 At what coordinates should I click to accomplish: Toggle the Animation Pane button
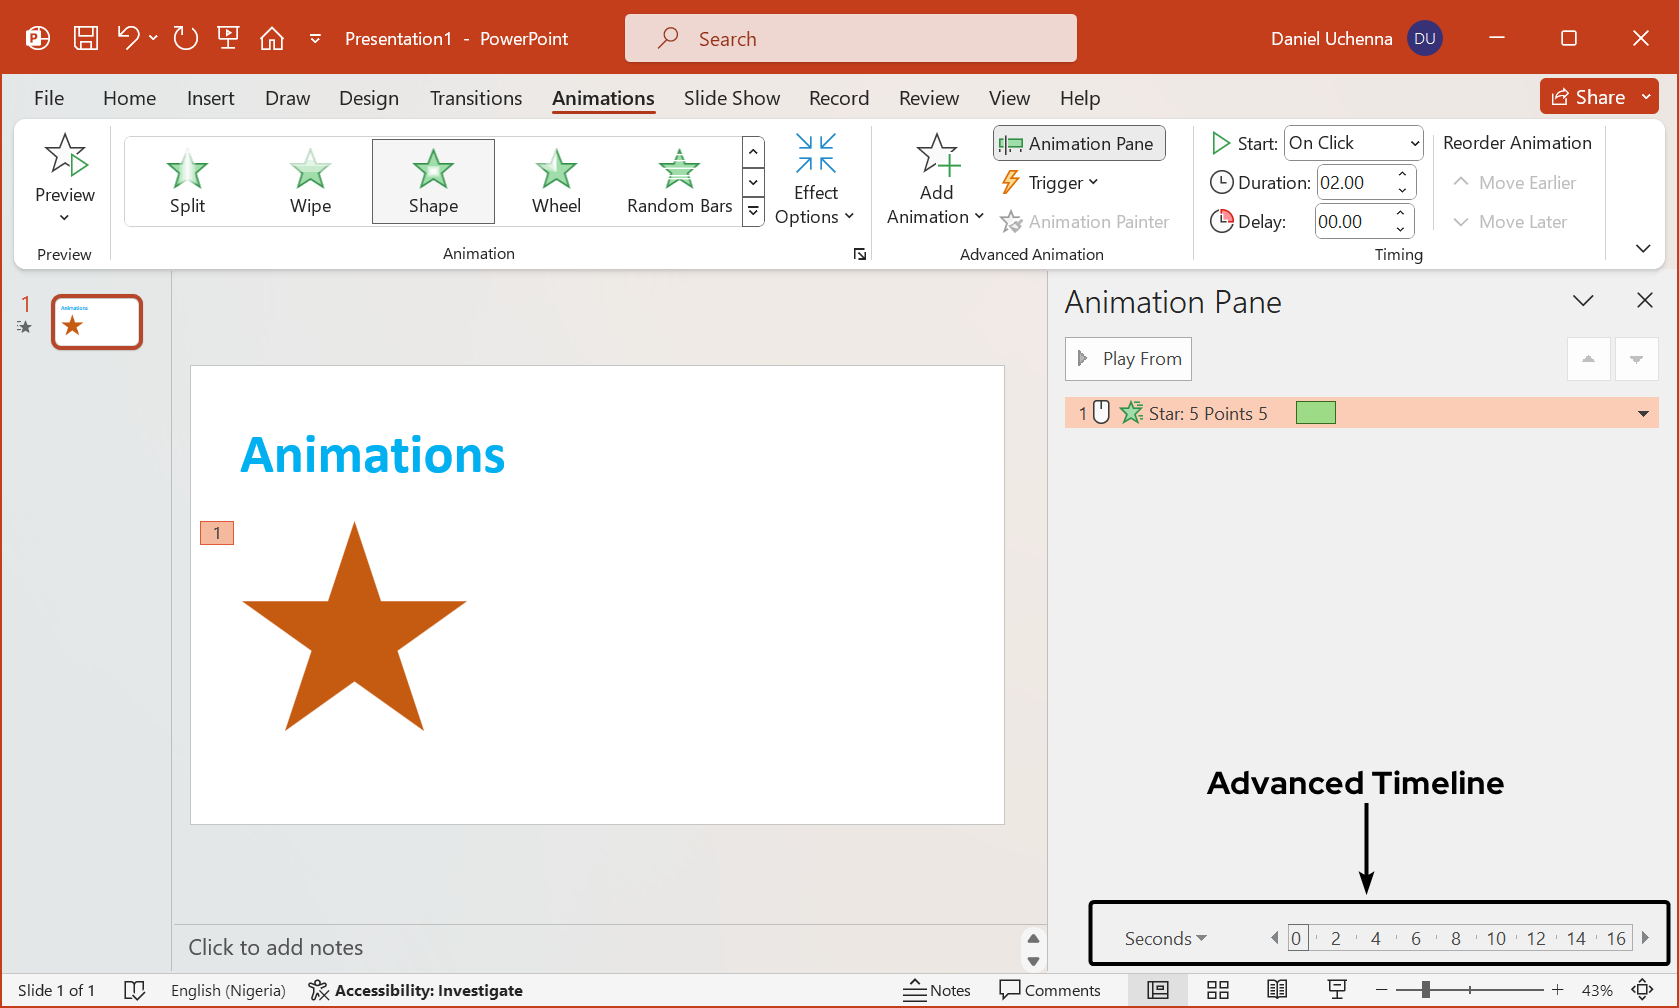1079,143
